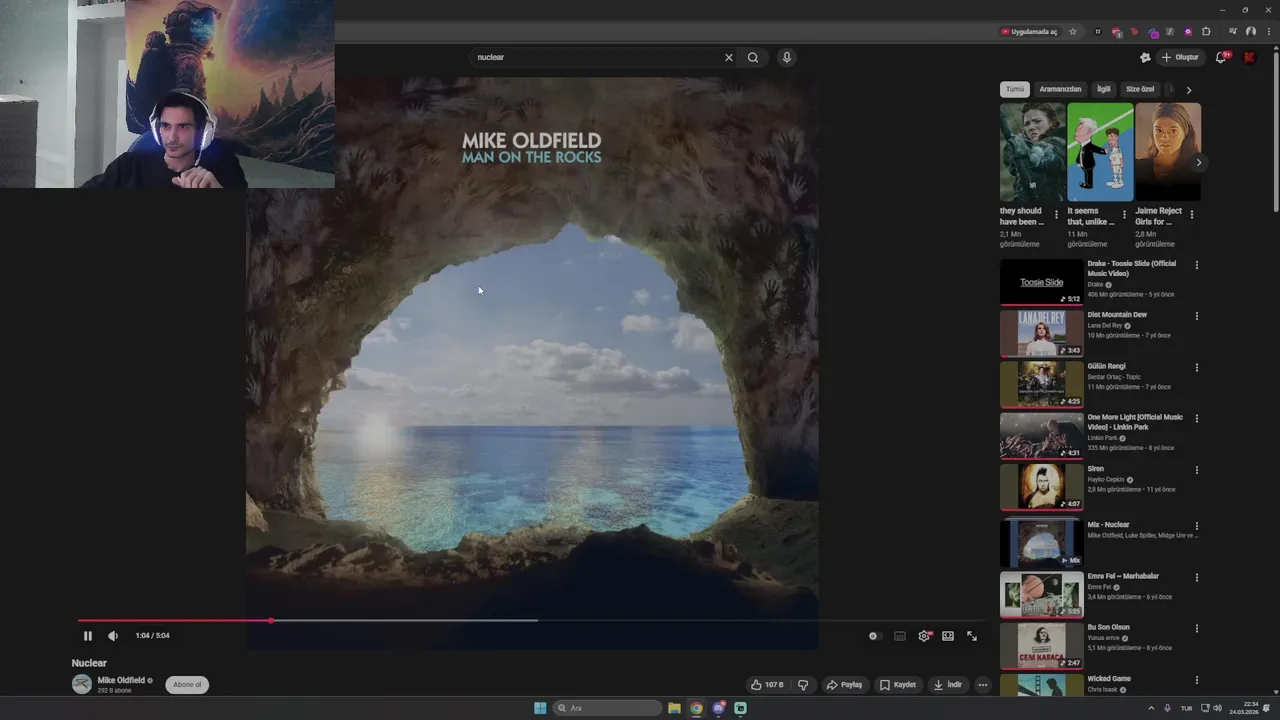The image size is (1280, 720).
Task: Mute the video volume speaker icon
Action: click(113, 636)
